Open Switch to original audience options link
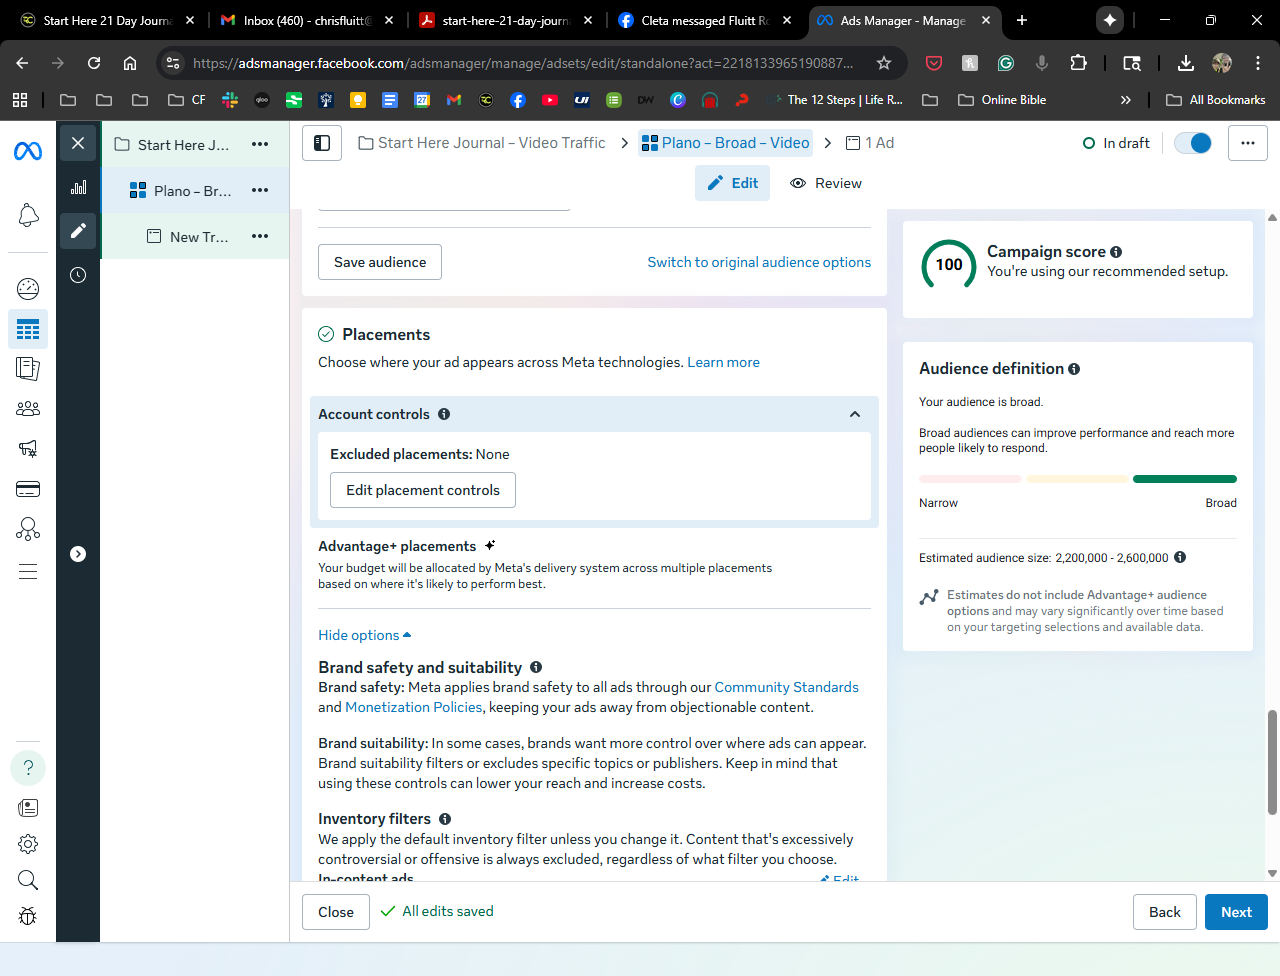This screenshot has height=976, width=1280. point(759,262)
